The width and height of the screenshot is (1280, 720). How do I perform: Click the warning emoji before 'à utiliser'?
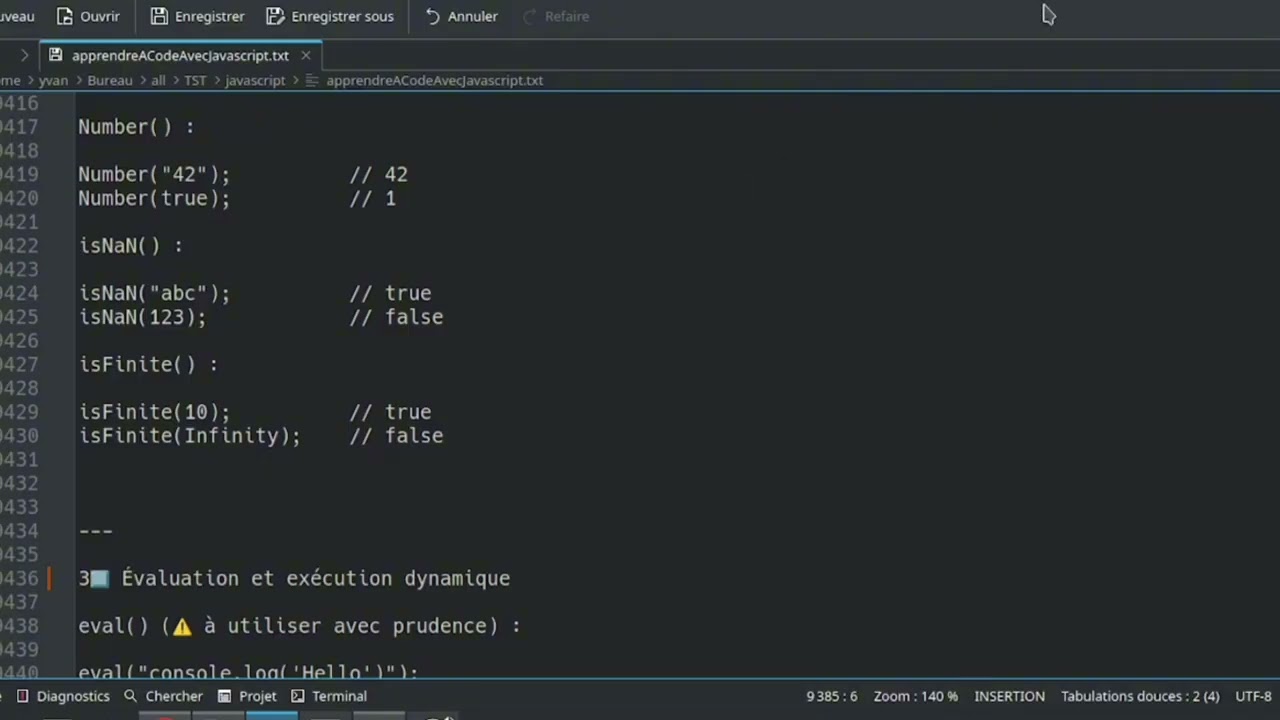[x=182, y=627]
